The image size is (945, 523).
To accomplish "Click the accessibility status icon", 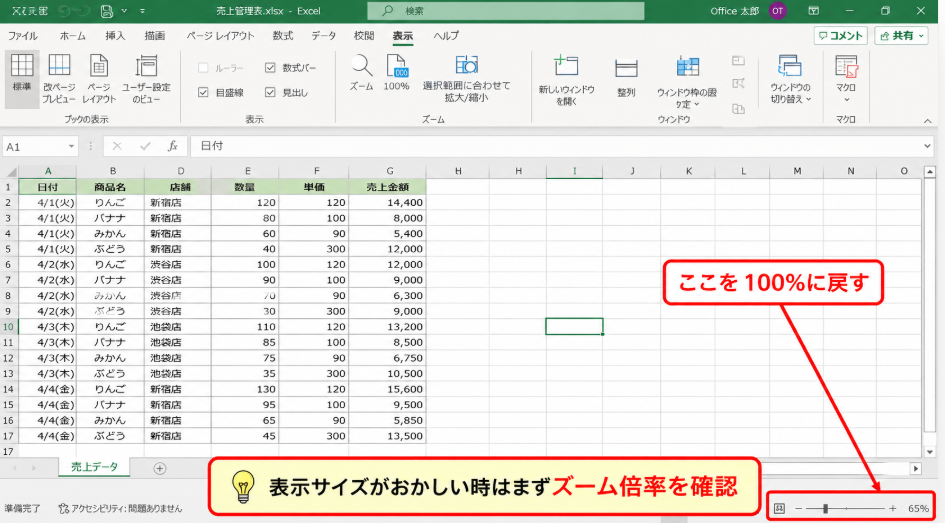I will pyautogui.click(x=63, y=509).
